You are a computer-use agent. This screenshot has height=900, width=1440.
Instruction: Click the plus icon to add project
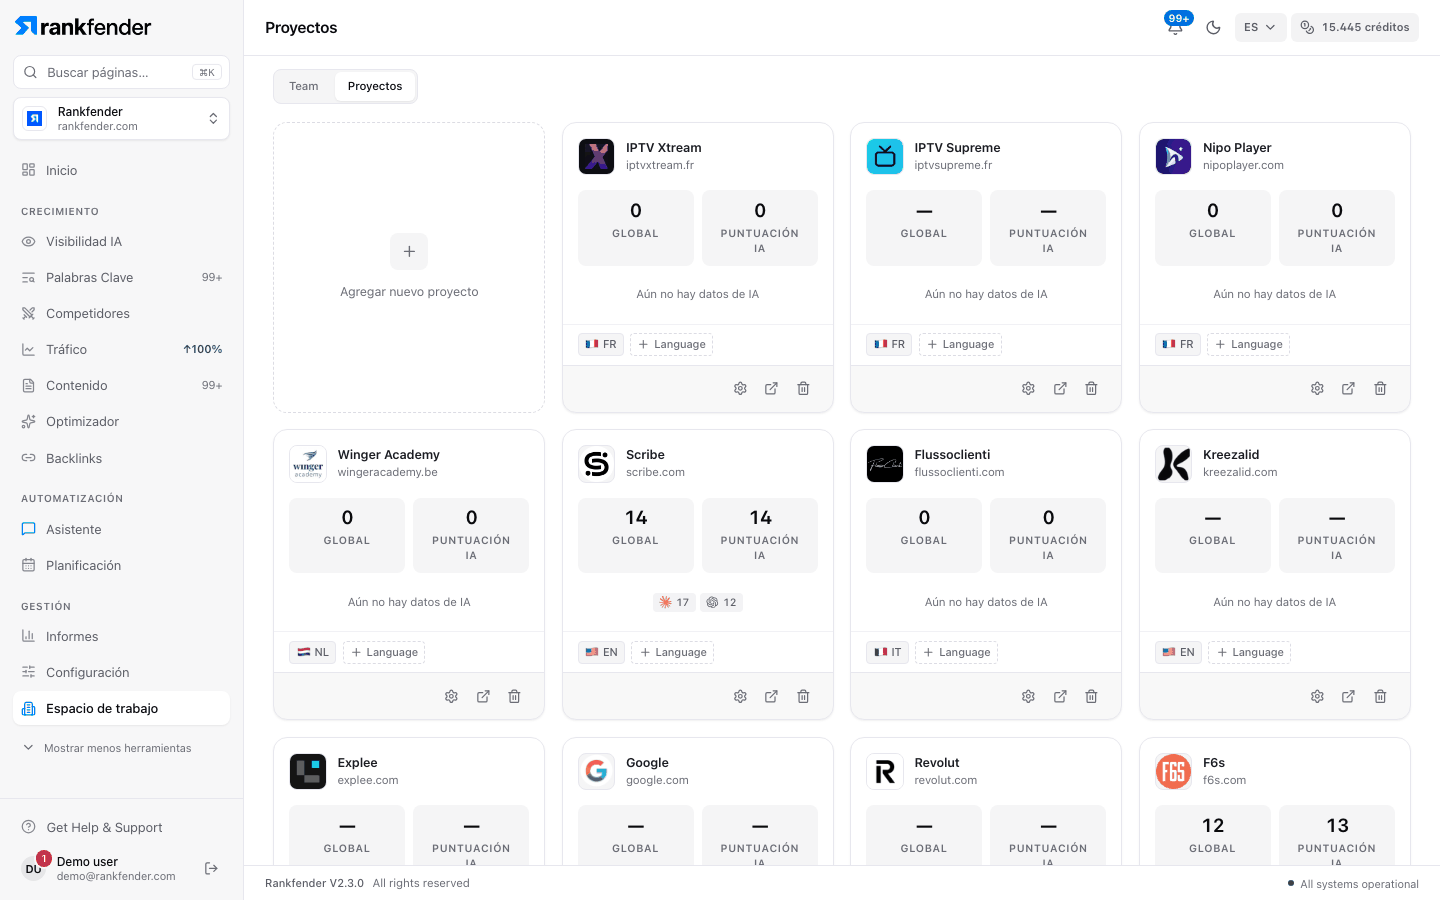click(409, 252)
